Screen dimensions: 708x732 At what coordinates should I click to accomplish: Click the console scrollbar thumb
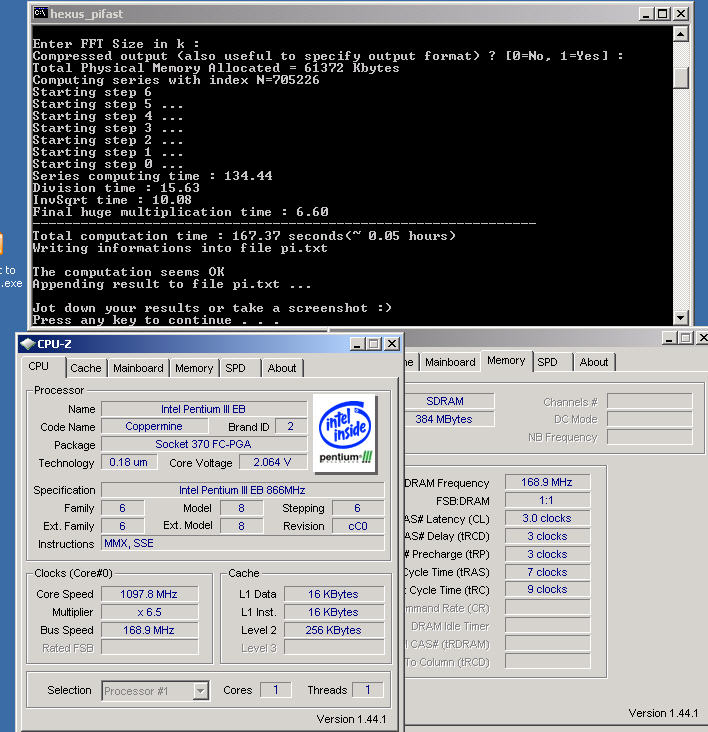coord(680,77)
